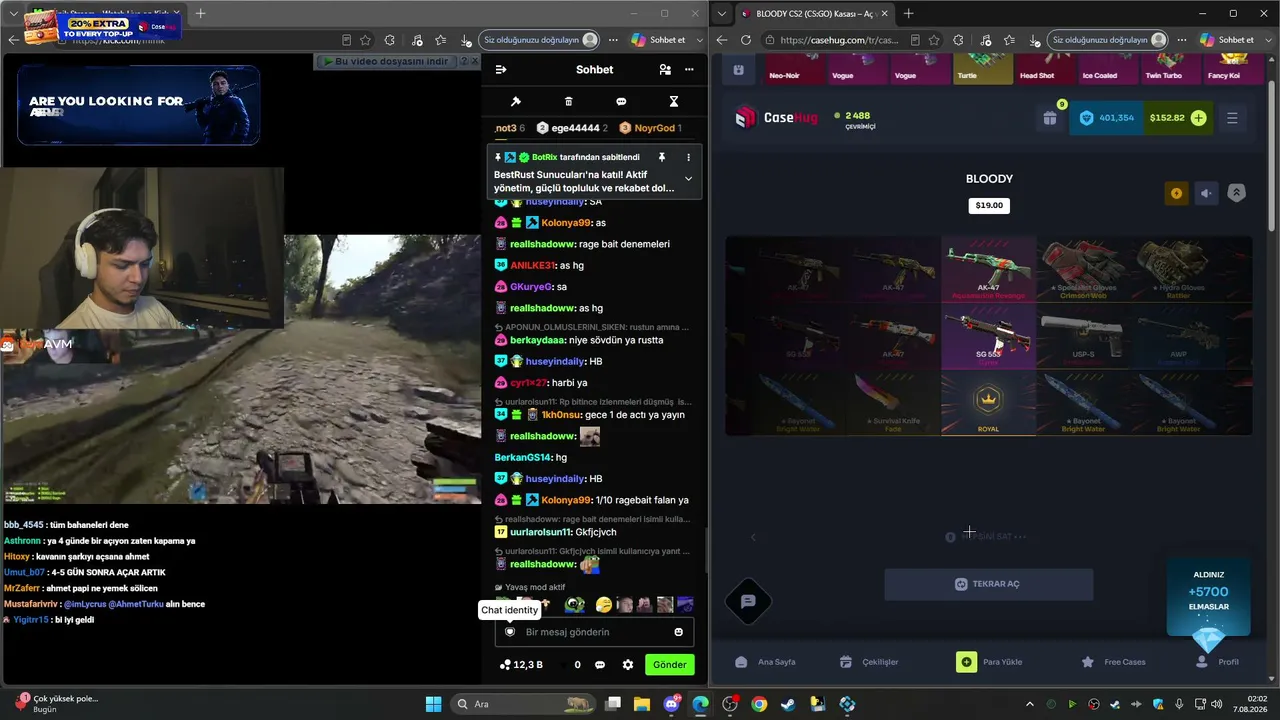
Task: Click the small chat bubble icon beside settings
Action: (600, 664)
